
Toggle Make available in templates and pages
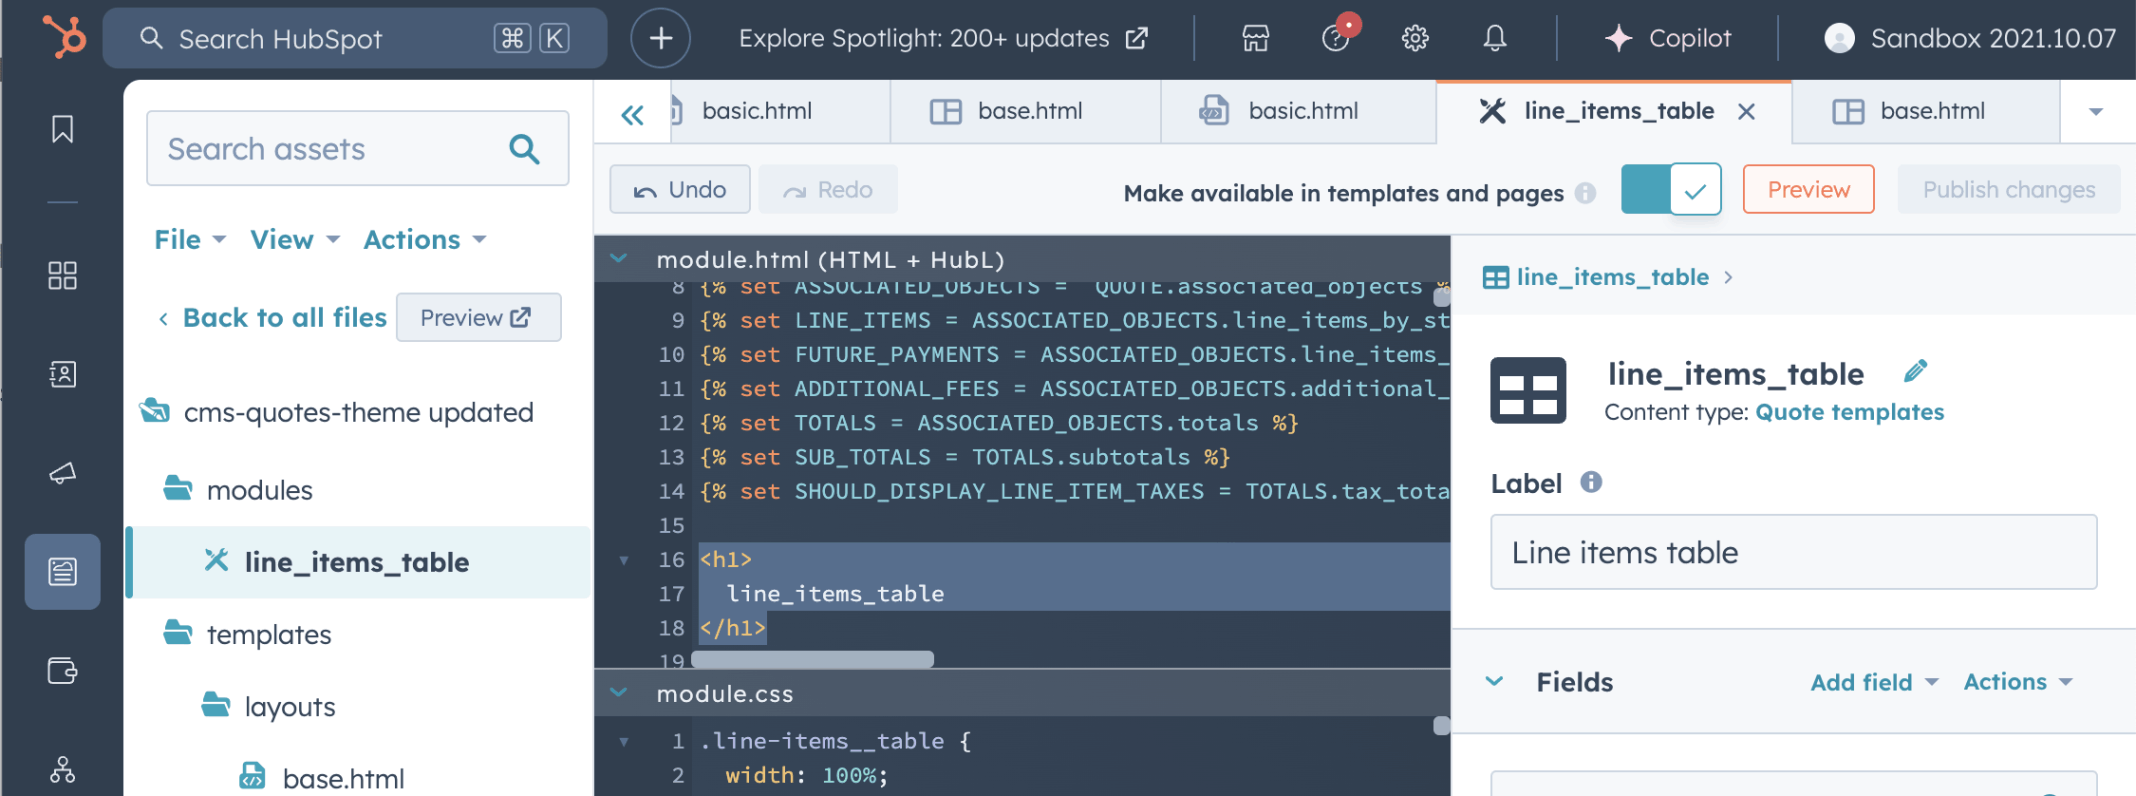point(1671,189)
